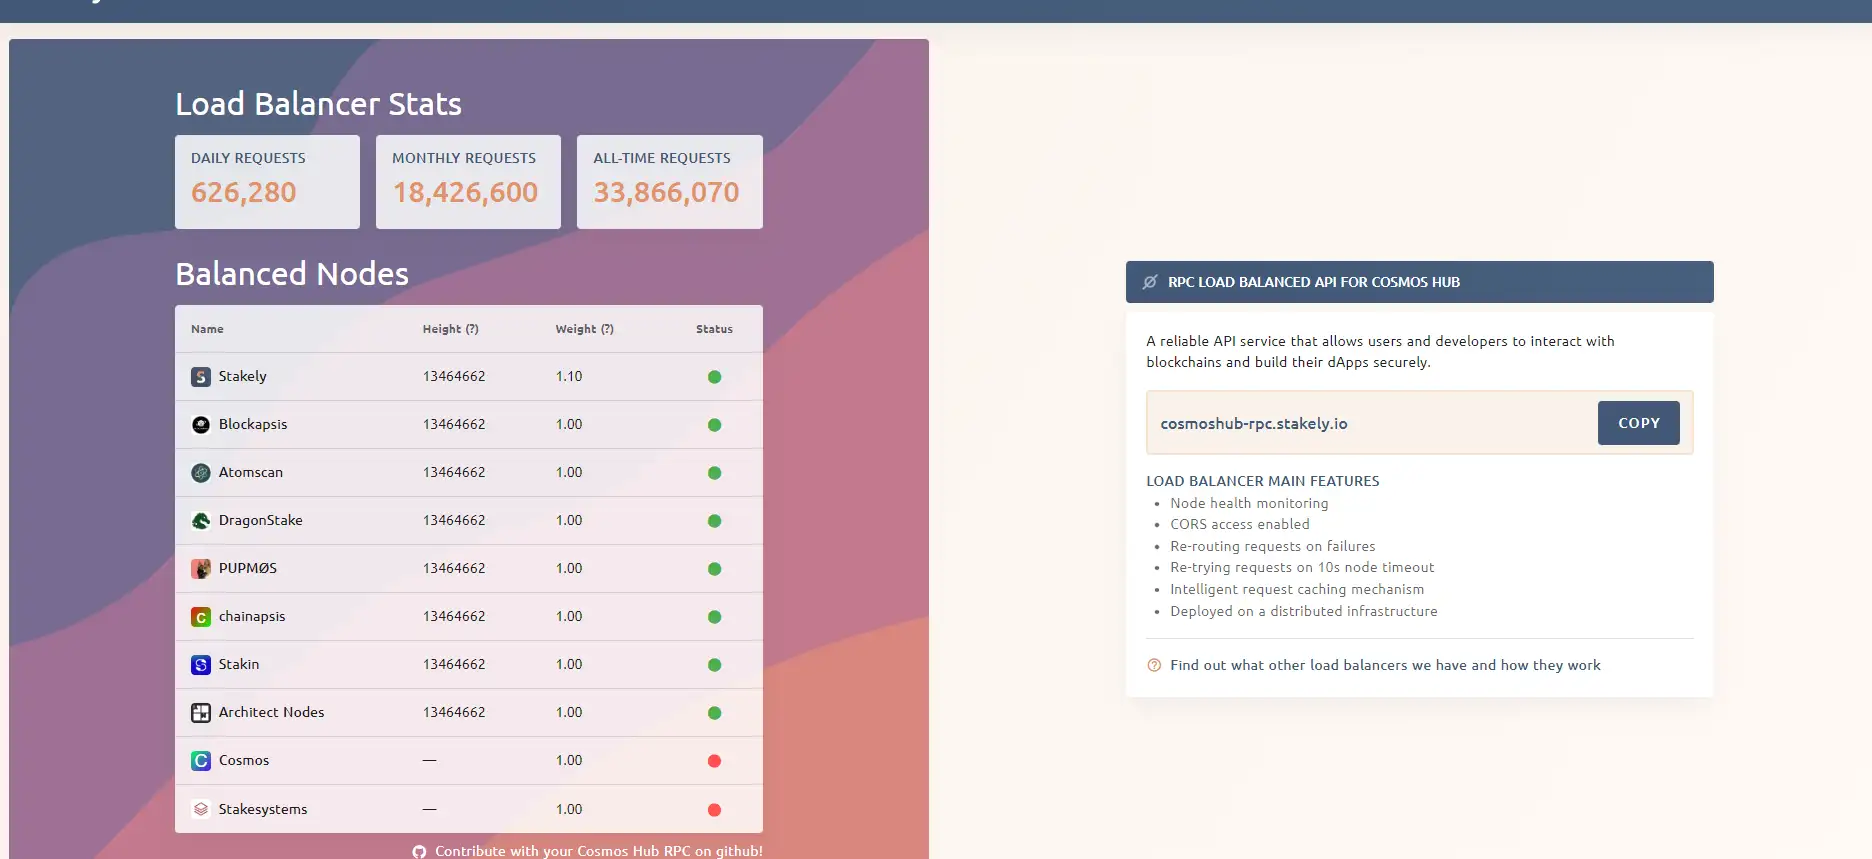Click the Stakin node logo icon
Viewport: 1872px width, 859px height.
coord(201,665)
